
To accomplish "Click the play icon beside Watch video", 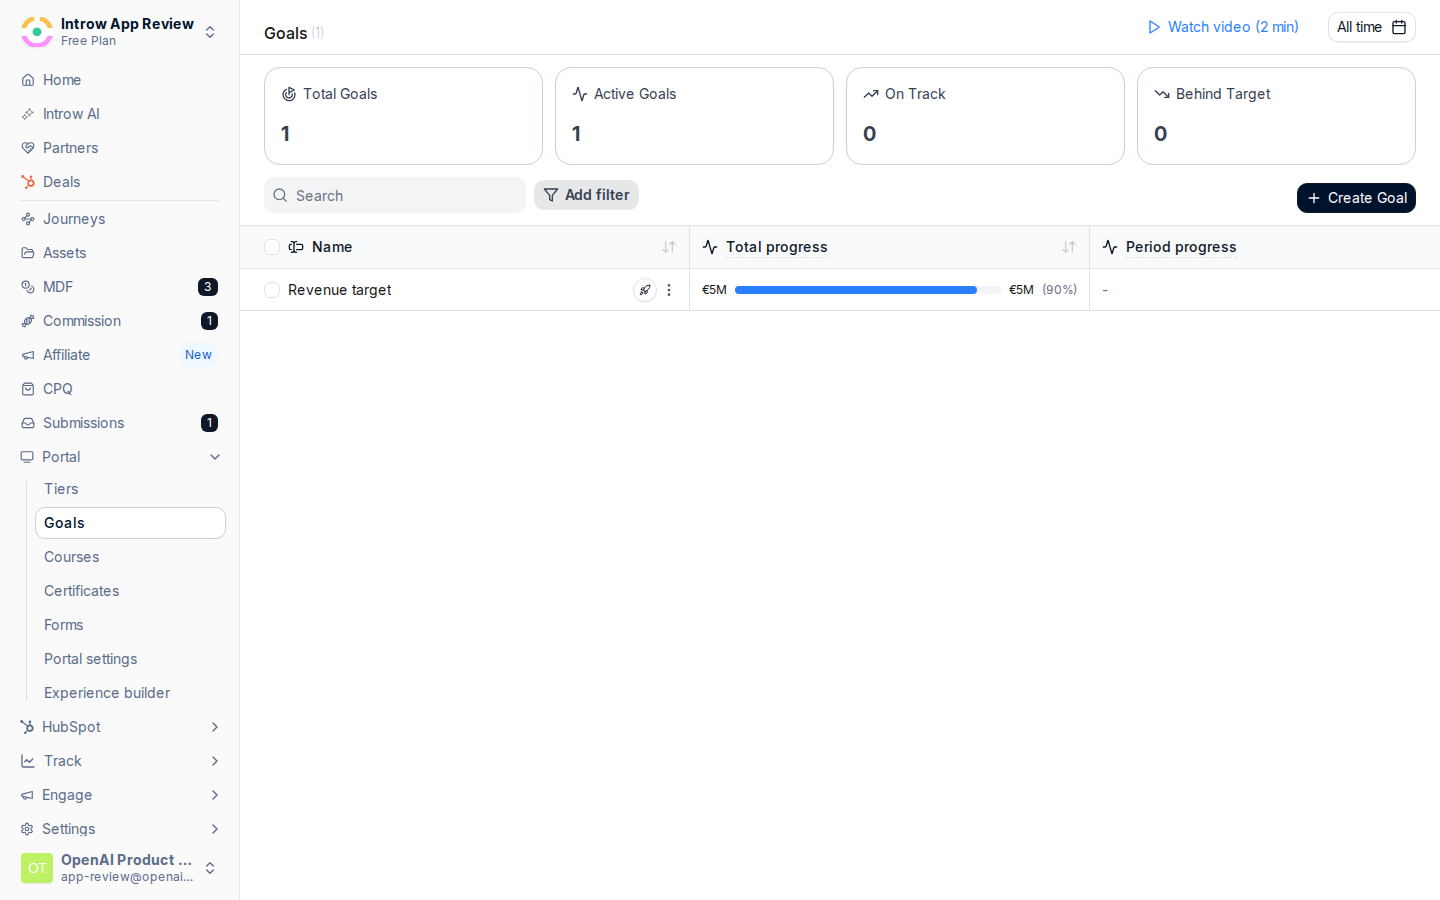I will click(x=1154, y=27).
